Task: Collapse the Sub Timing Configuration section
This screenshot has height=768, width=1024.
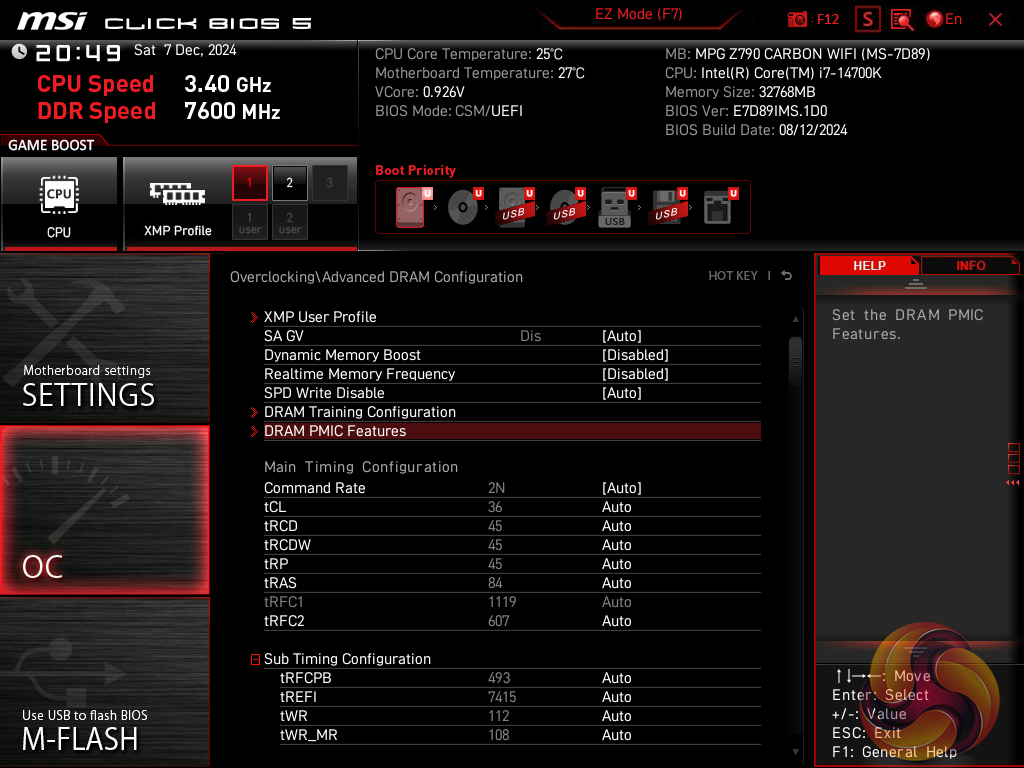Action: 255,659
